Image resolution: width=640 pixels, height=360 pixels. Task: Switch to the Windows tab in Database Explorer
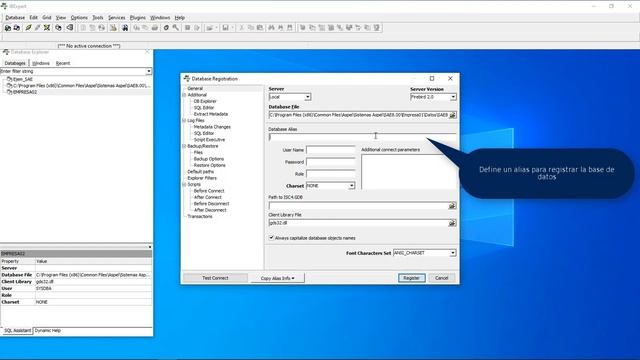pyautogui.click(x=41, y=63)
